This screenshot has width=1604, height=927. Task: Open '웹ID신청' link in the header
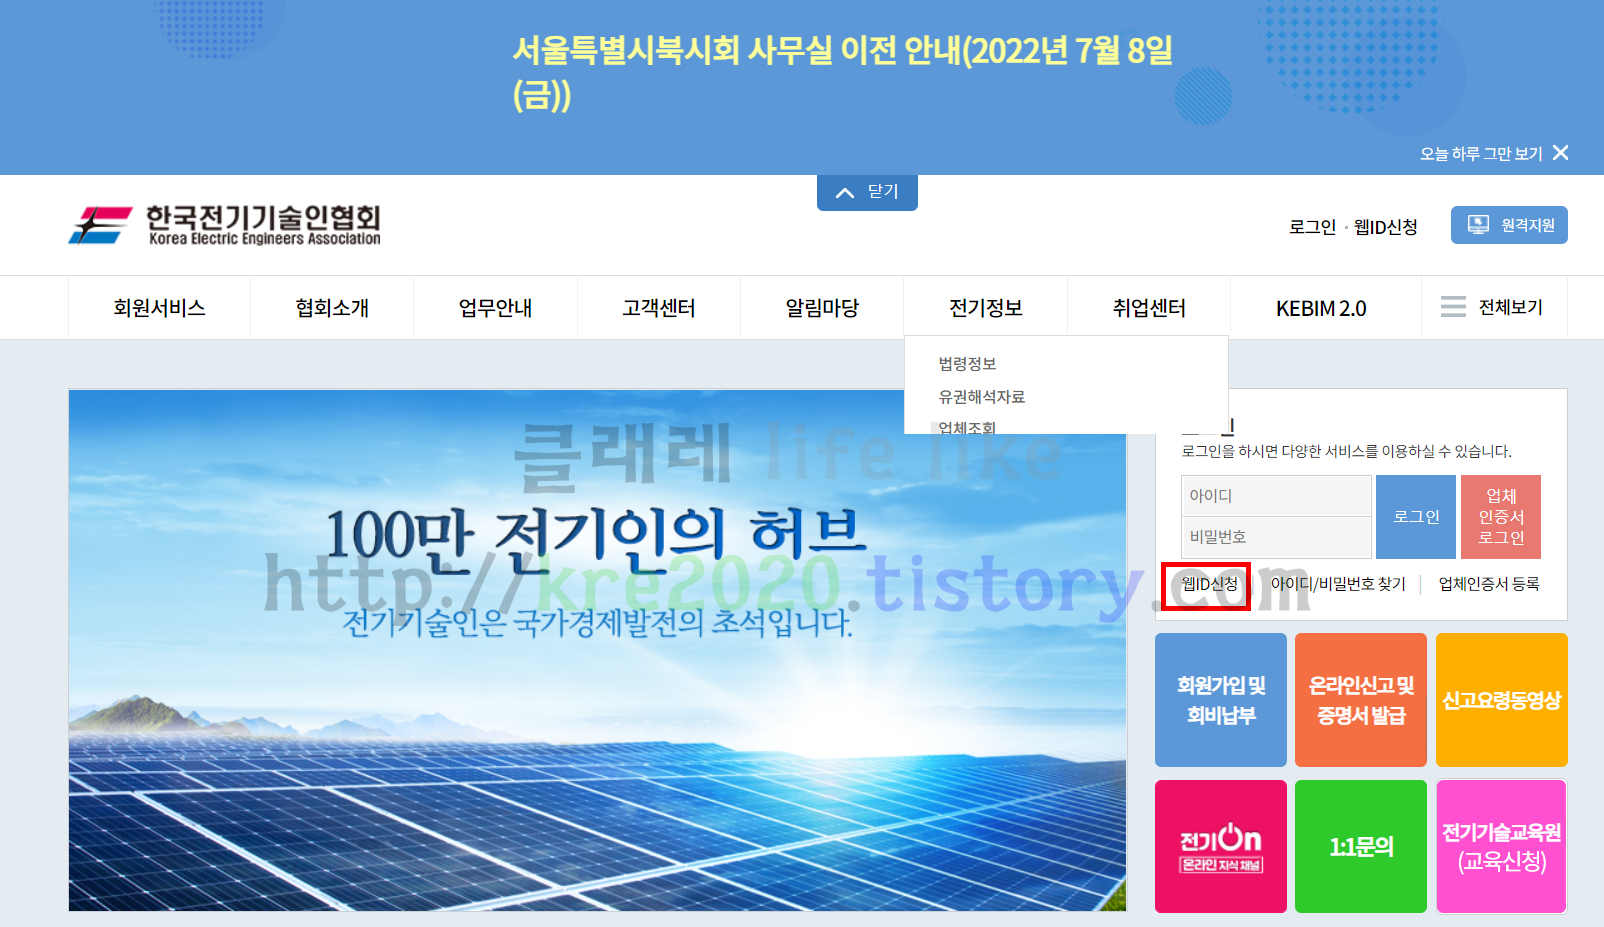pyautogui.click(x=1386, y=227)
